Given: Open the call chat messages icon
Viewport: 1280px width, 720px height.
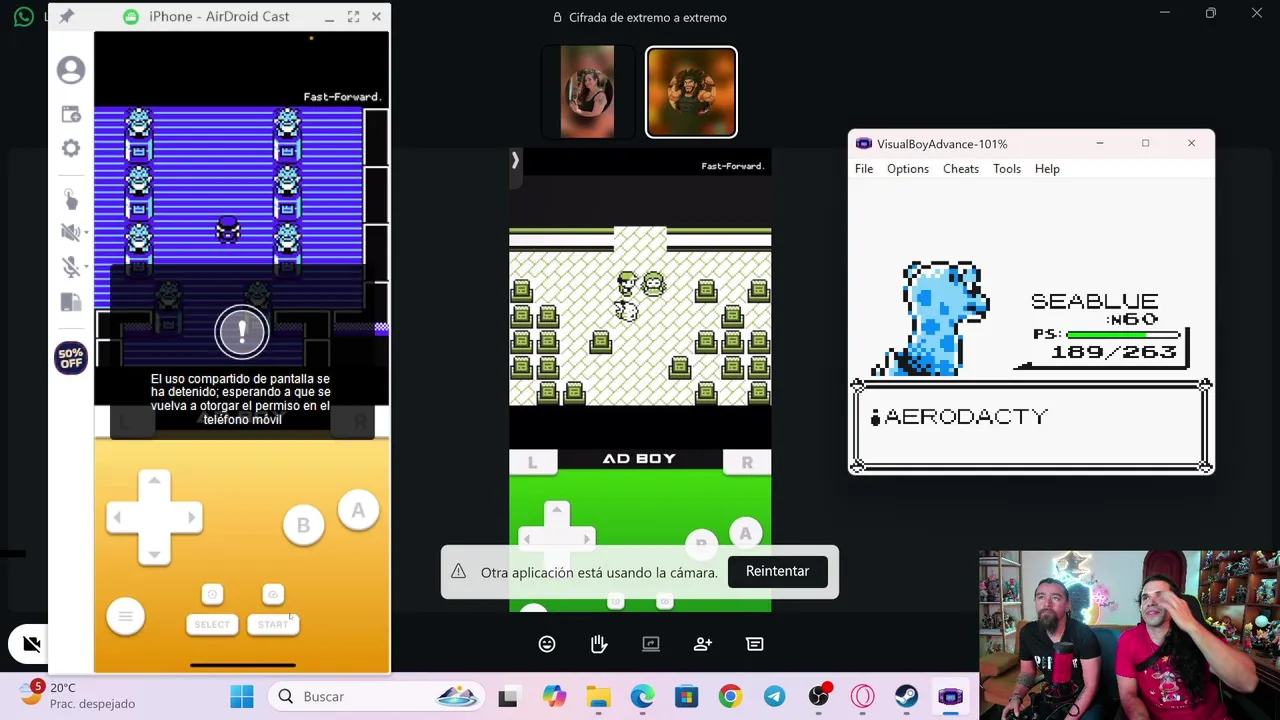Looking at the screenshot, I should (755, 644).
